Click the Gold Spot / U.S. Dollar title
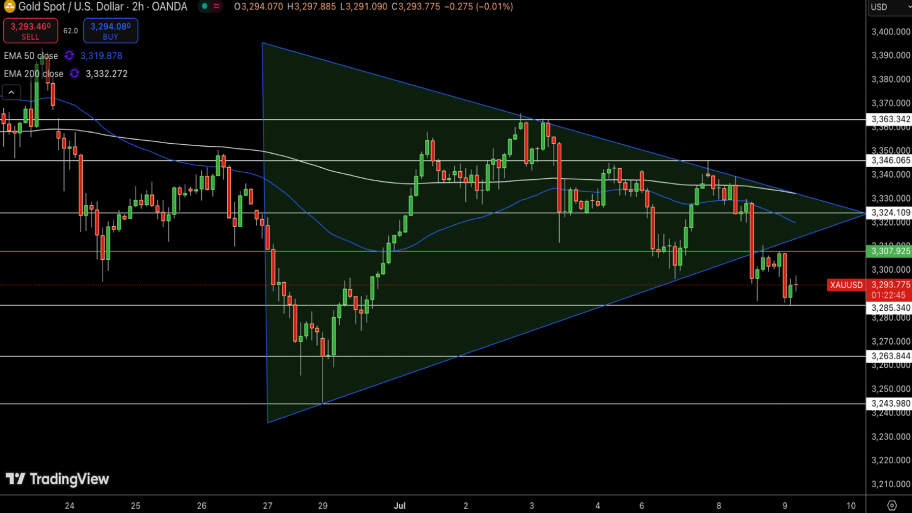912x513 pixels. coord(72,7)
